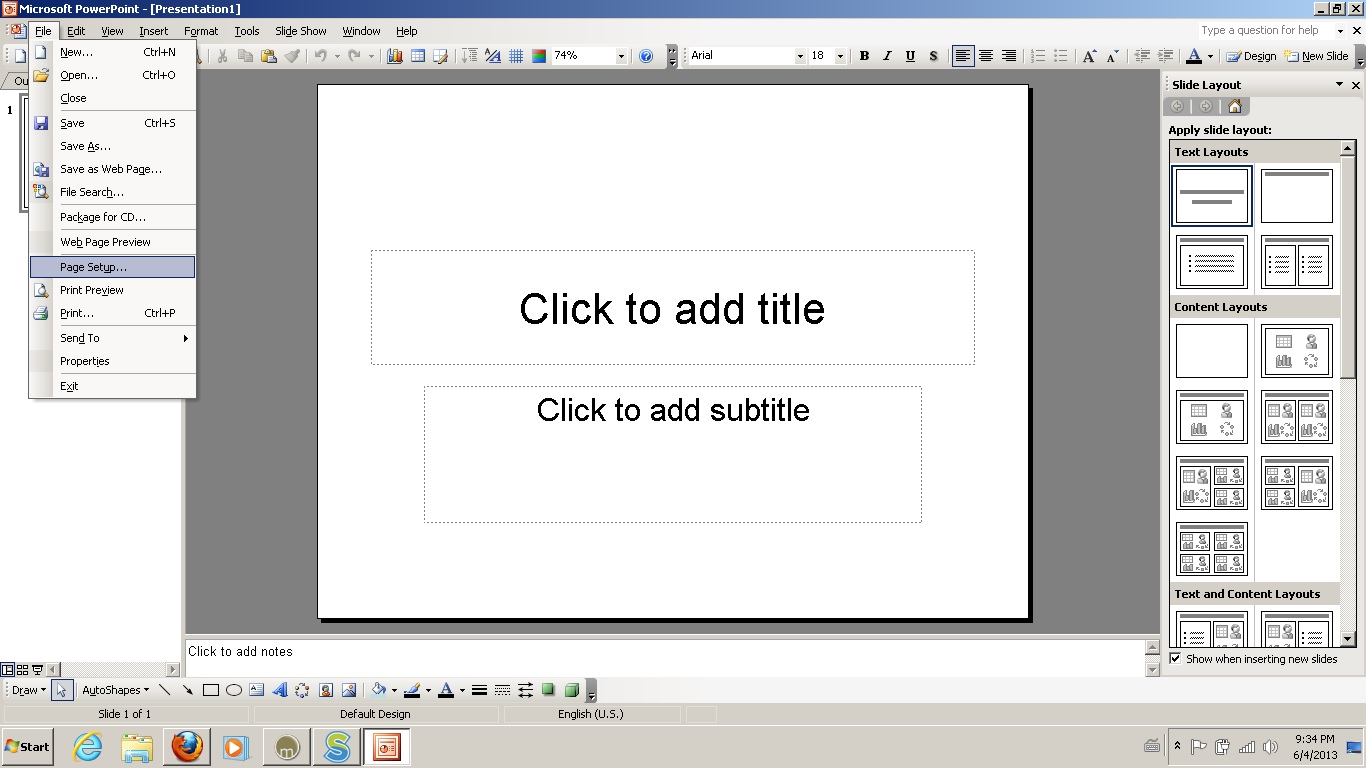Click the task pane Home button
This screenshot has height=768, width=1366.
tap(1234, 107)
